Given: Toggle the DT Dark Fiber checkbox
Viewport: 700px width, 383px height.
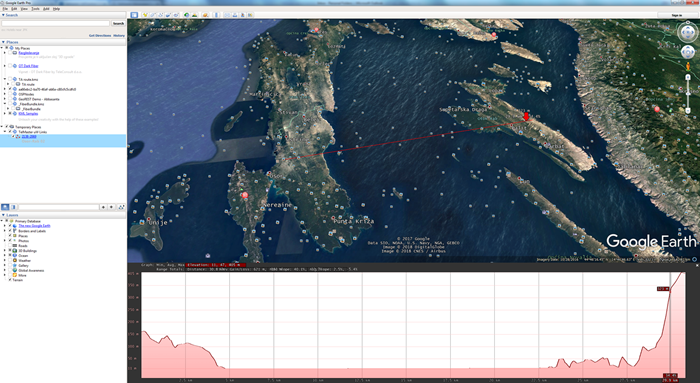Looking at the screenshot, I should tap(10, 66).
